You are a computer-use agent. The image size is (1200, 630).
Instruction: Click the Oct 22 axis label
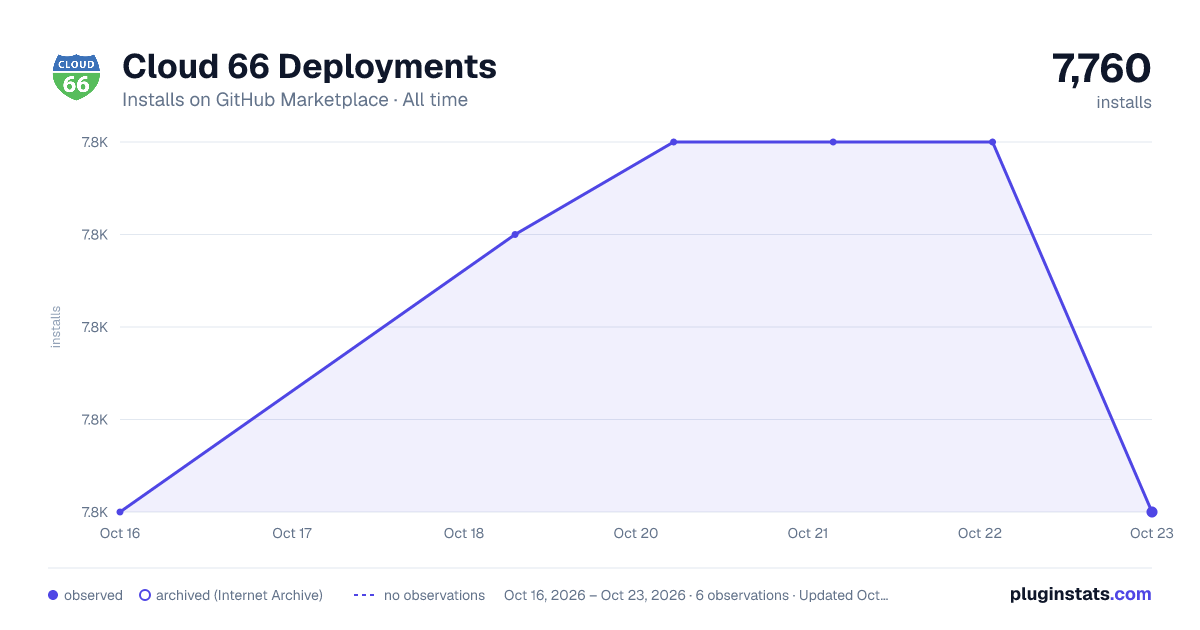[980, 533]
